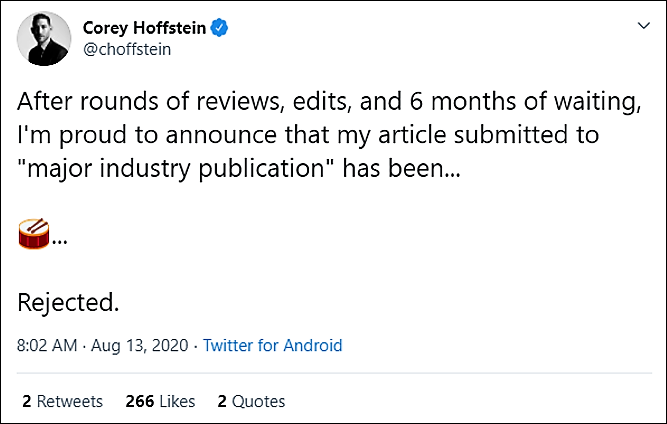Click the 8:02 AM timestamp
Screen dimensions: 667x424
click(47, 345)
